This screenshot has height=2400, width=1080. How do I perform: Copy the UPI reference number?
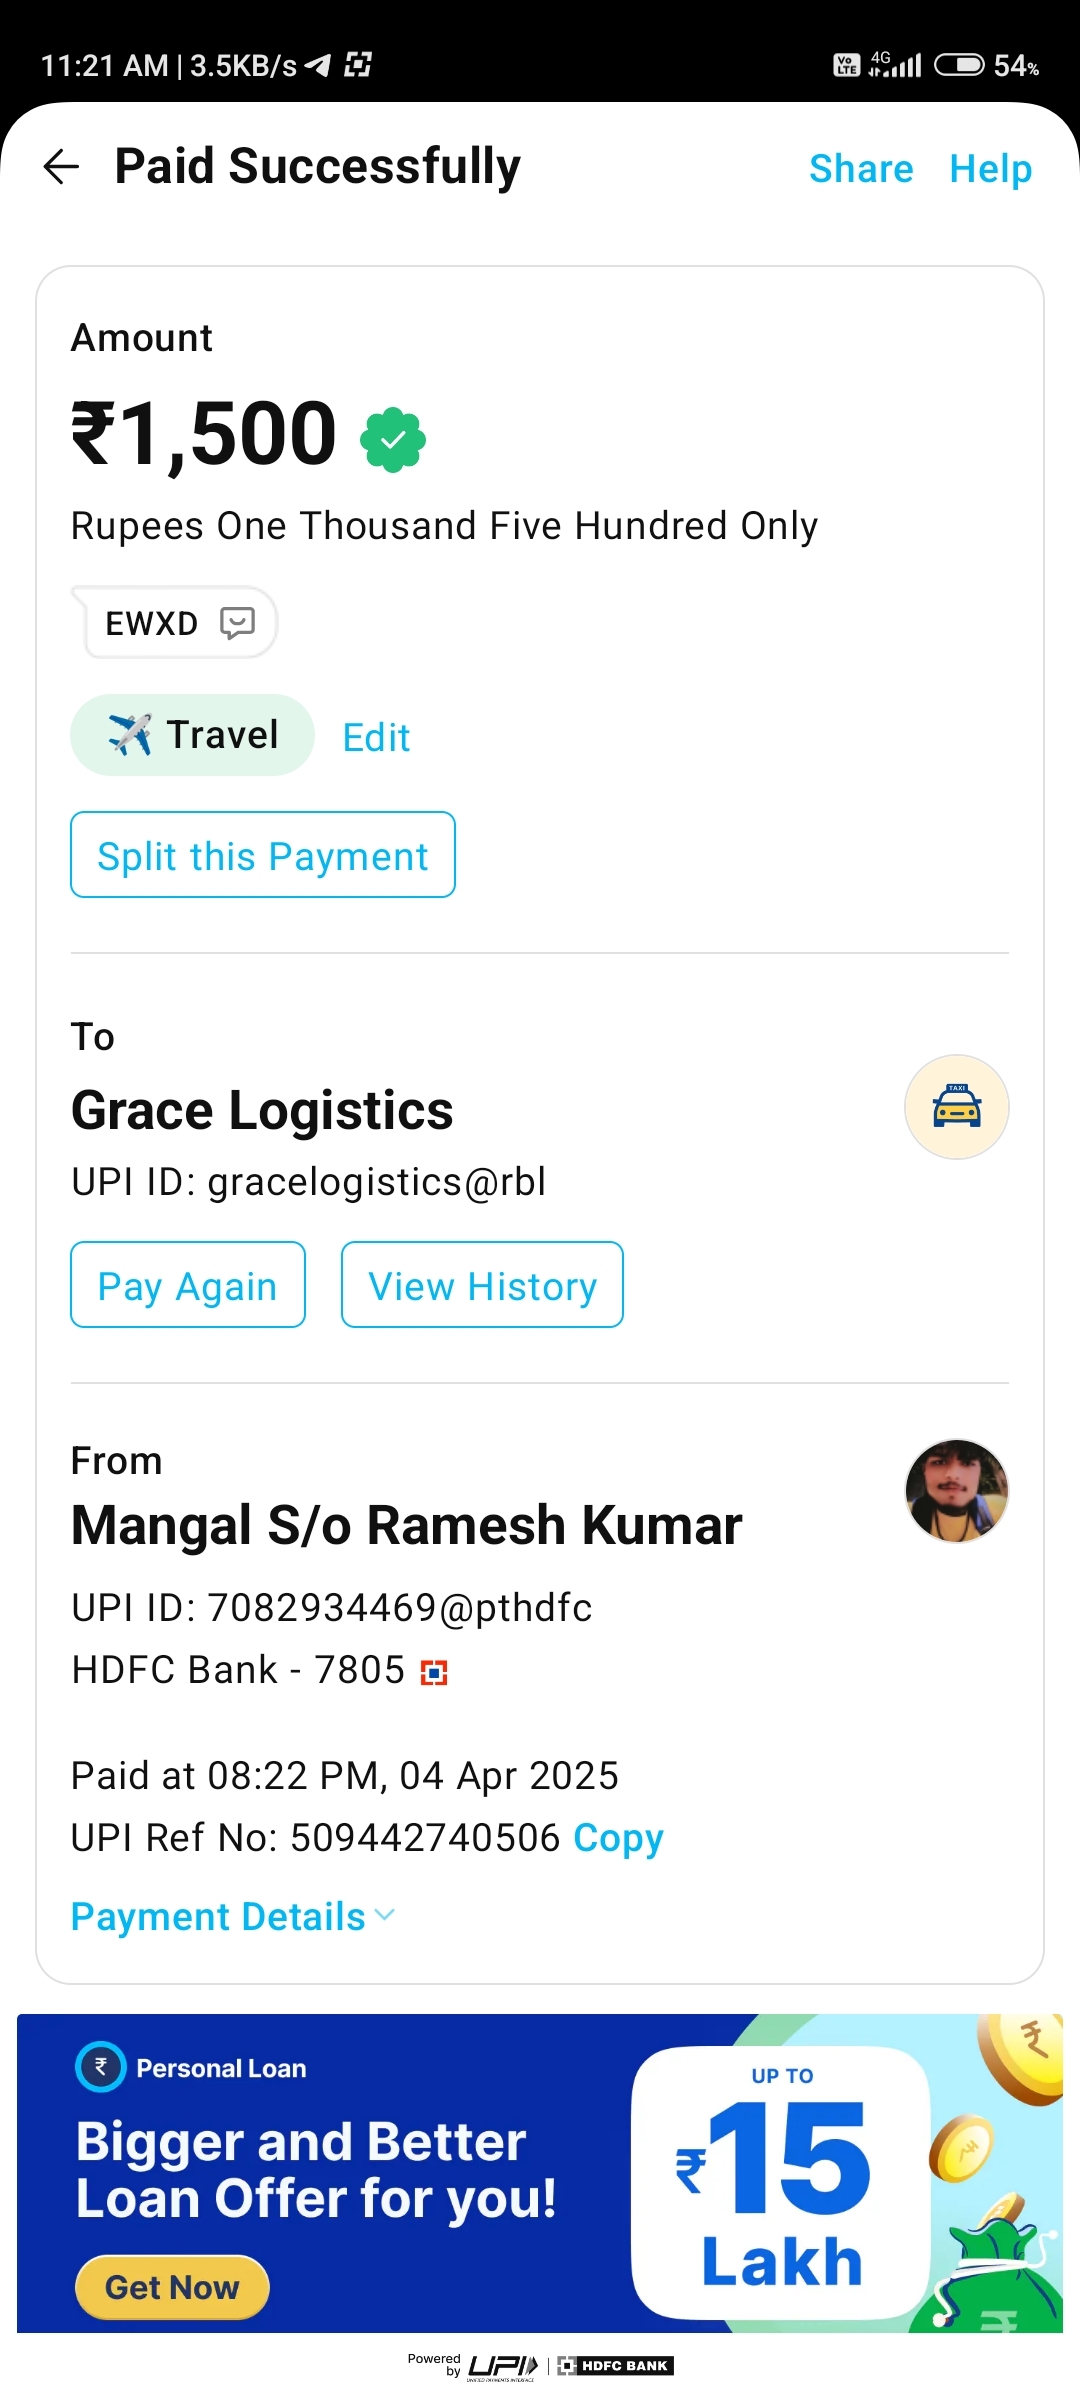(x=618, y=1837)
